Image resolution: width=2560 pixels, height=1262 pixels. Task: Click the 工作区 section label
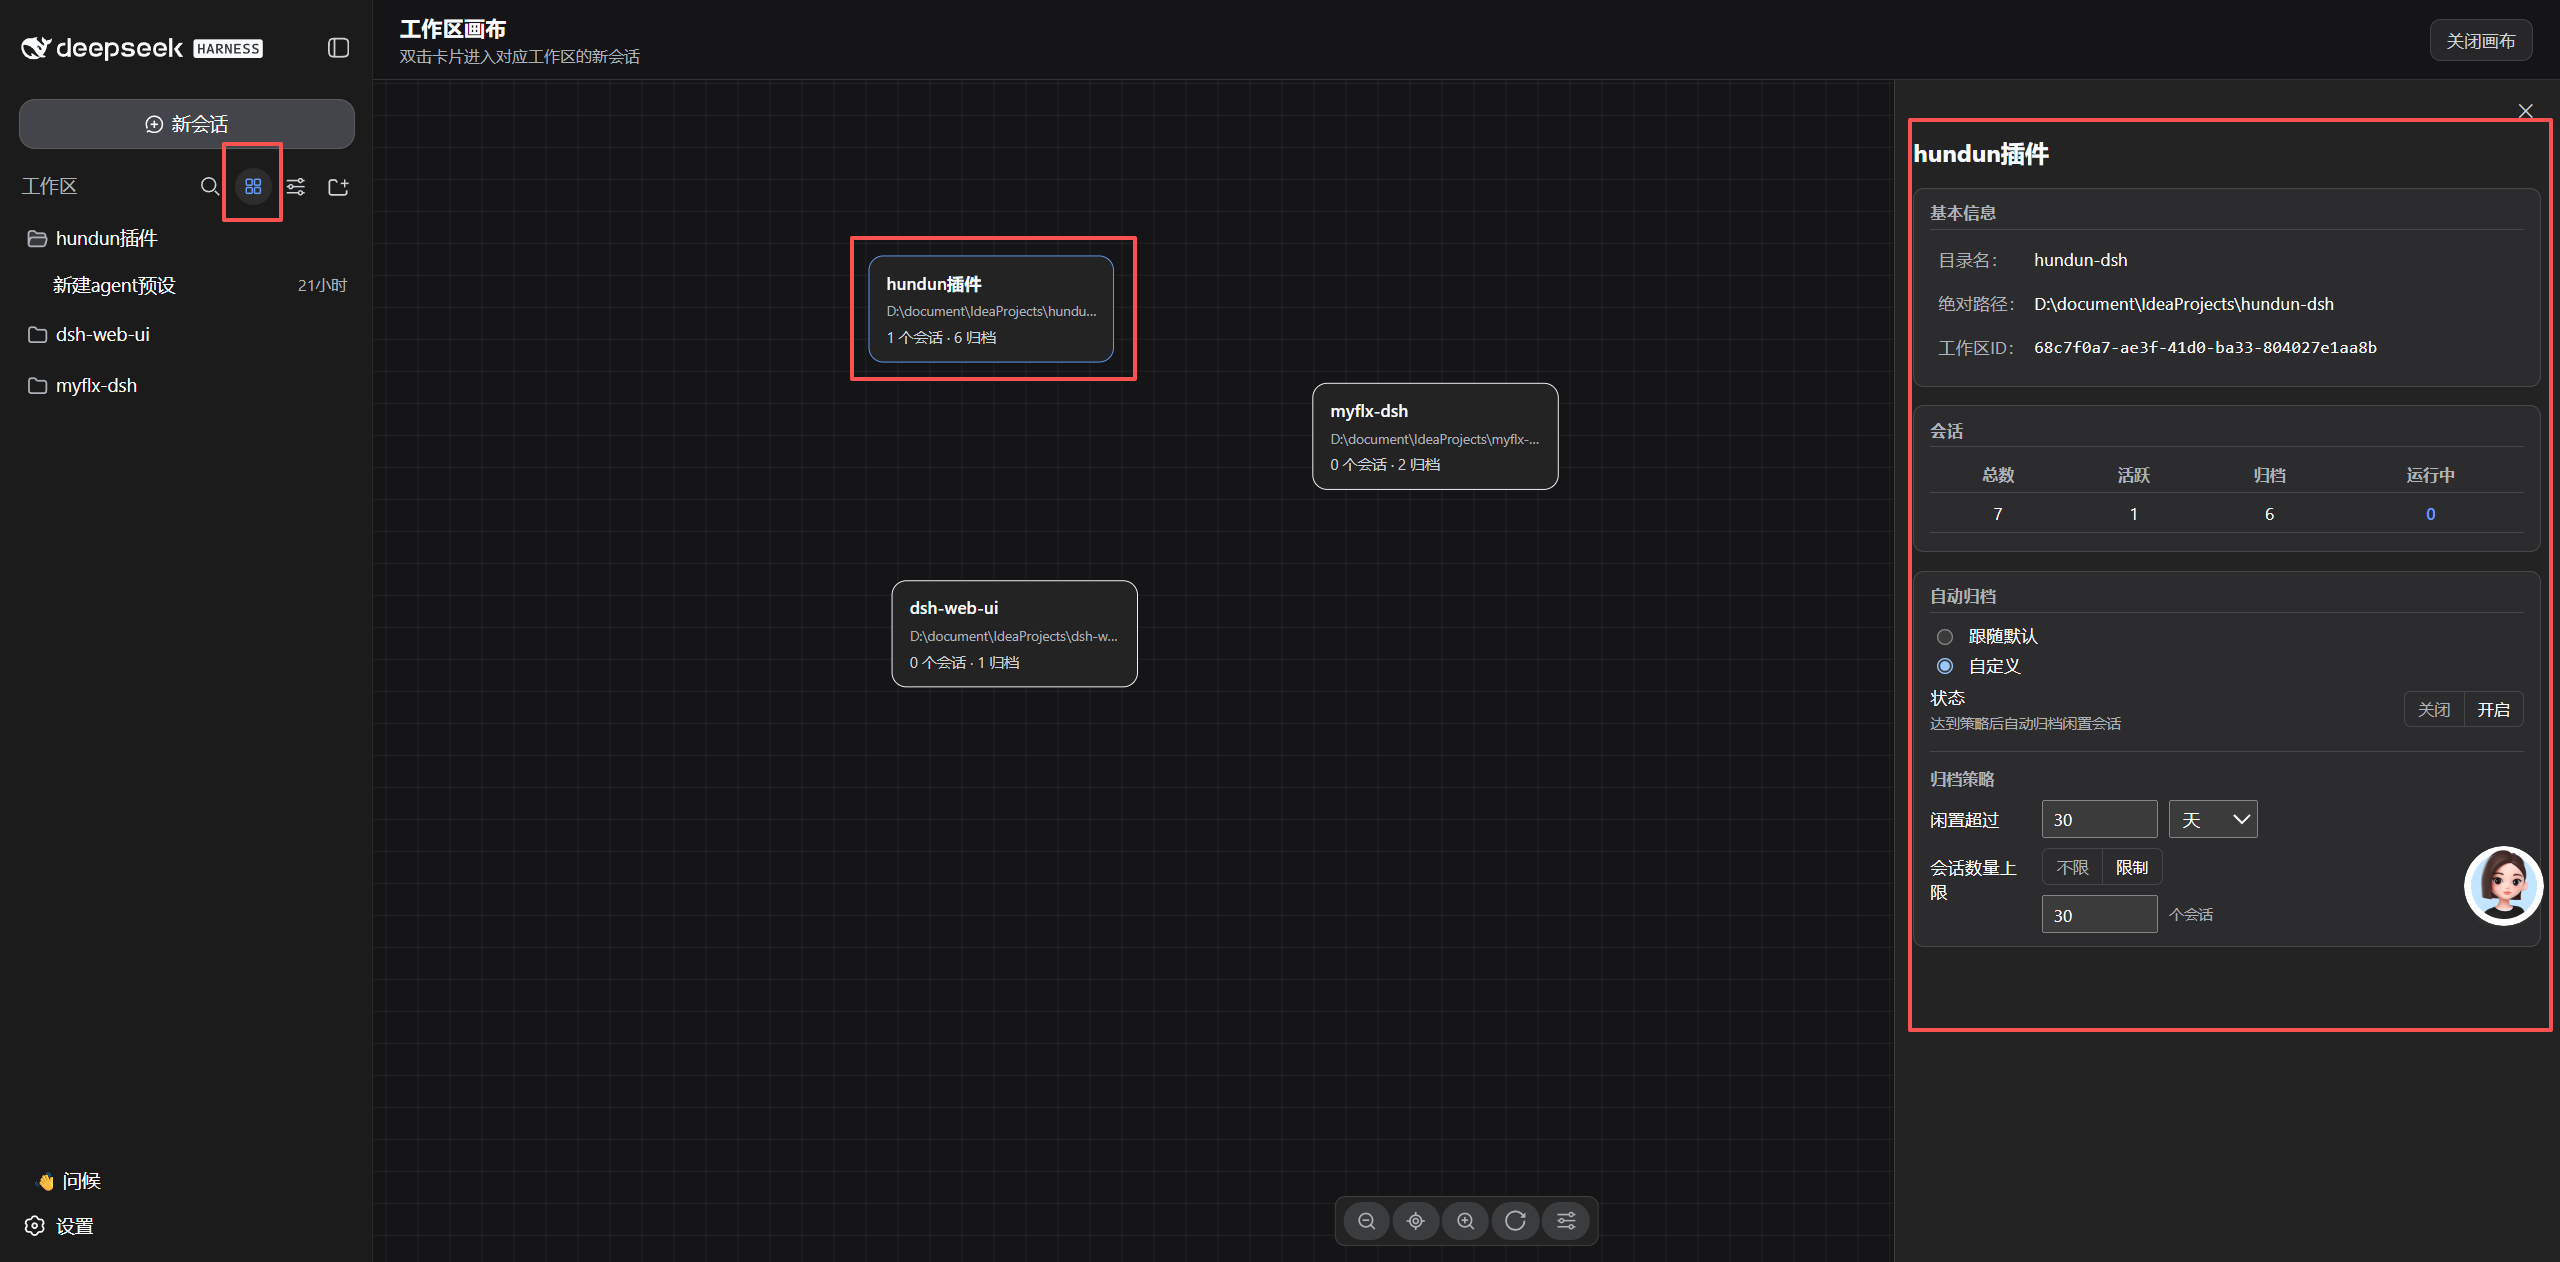click(x=49, y=186)
